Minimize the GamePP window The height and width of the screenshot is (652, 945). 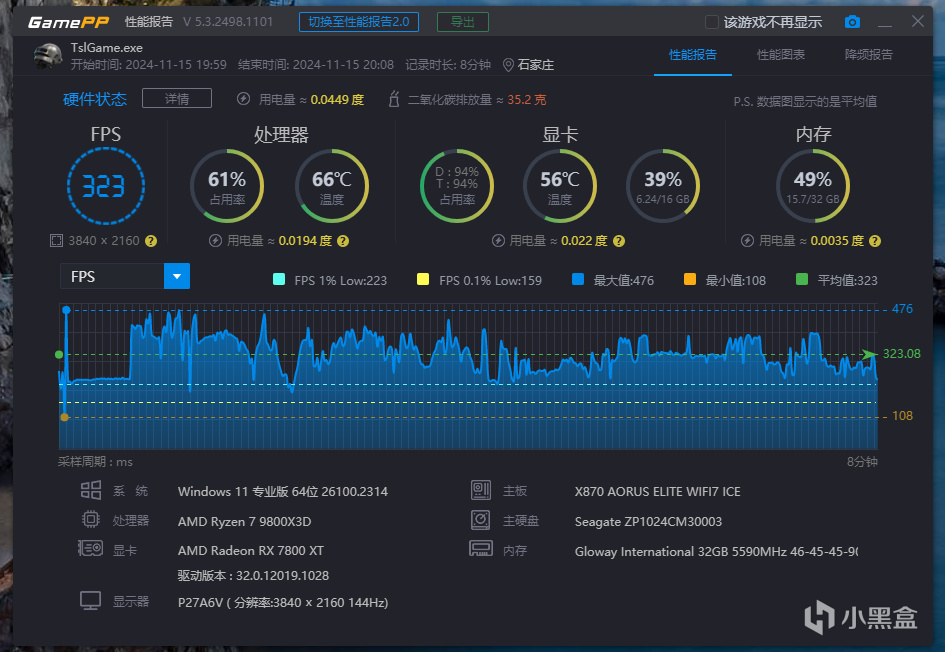coord(885,23)
